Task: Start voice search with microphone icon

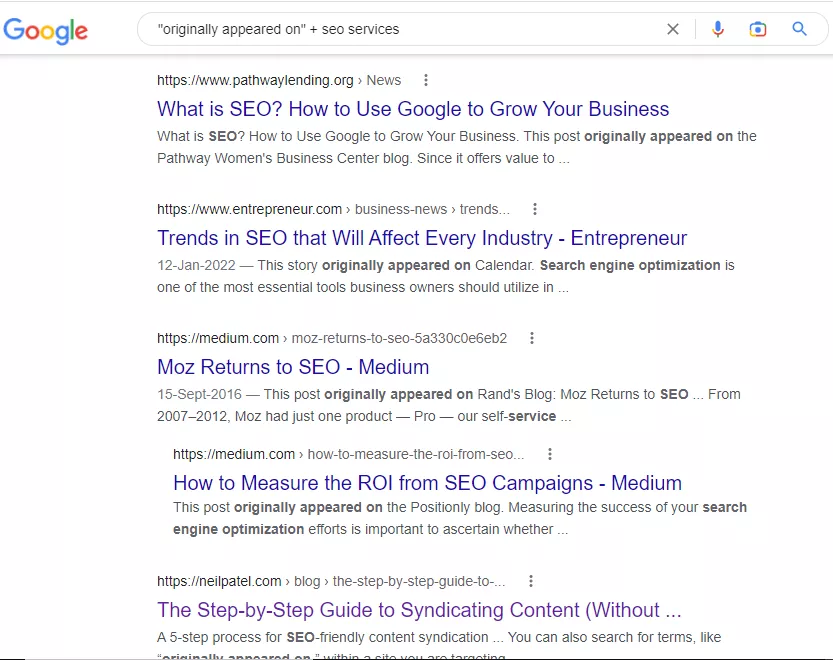Action: [x=718, y=29]
